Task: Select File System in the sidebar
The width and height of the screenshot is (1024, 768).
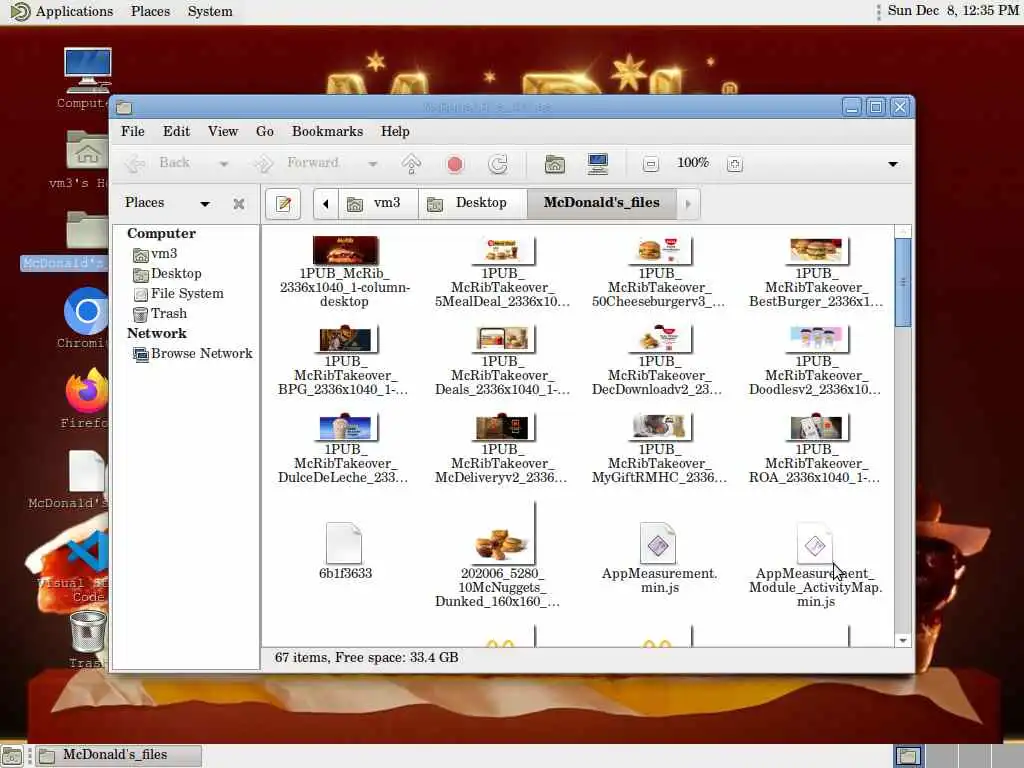Action: 178,294
